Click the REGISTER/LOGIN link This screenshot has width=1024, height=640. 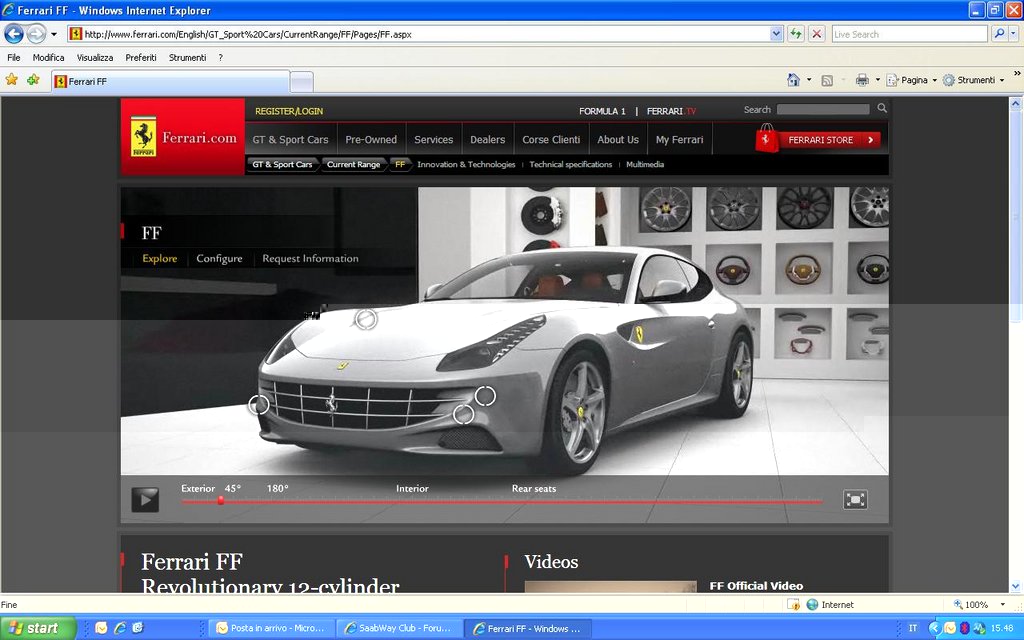coord(289,111)
